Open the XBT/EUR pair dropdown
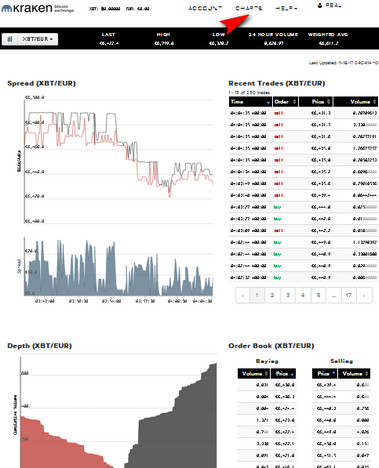Viewport: 379px width, 468px height. [x=37, y=39]
